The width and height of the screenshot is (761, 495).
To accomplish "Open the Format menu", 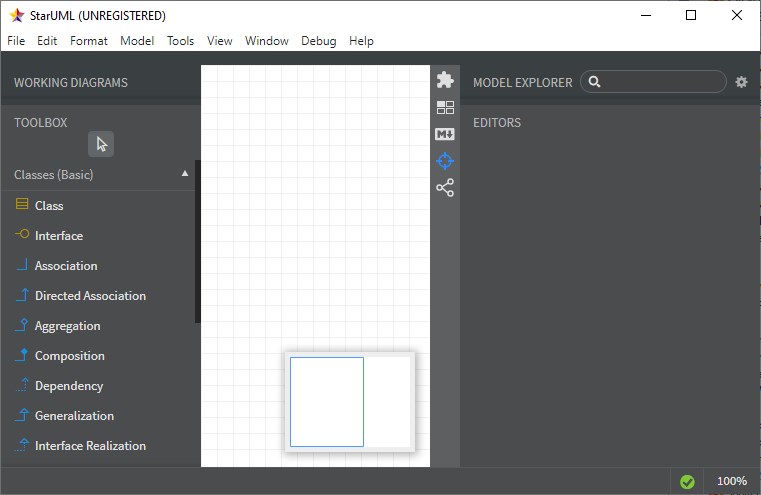I will point(89,41).
